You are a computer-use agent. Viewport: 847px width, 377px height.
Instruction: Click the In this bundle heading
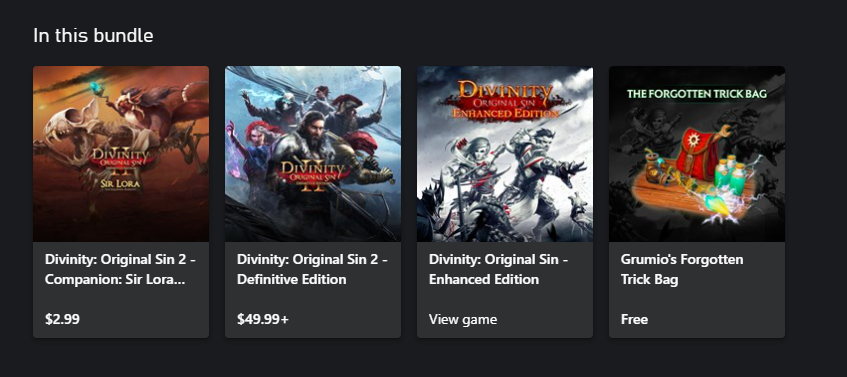[x=93, y=36]
